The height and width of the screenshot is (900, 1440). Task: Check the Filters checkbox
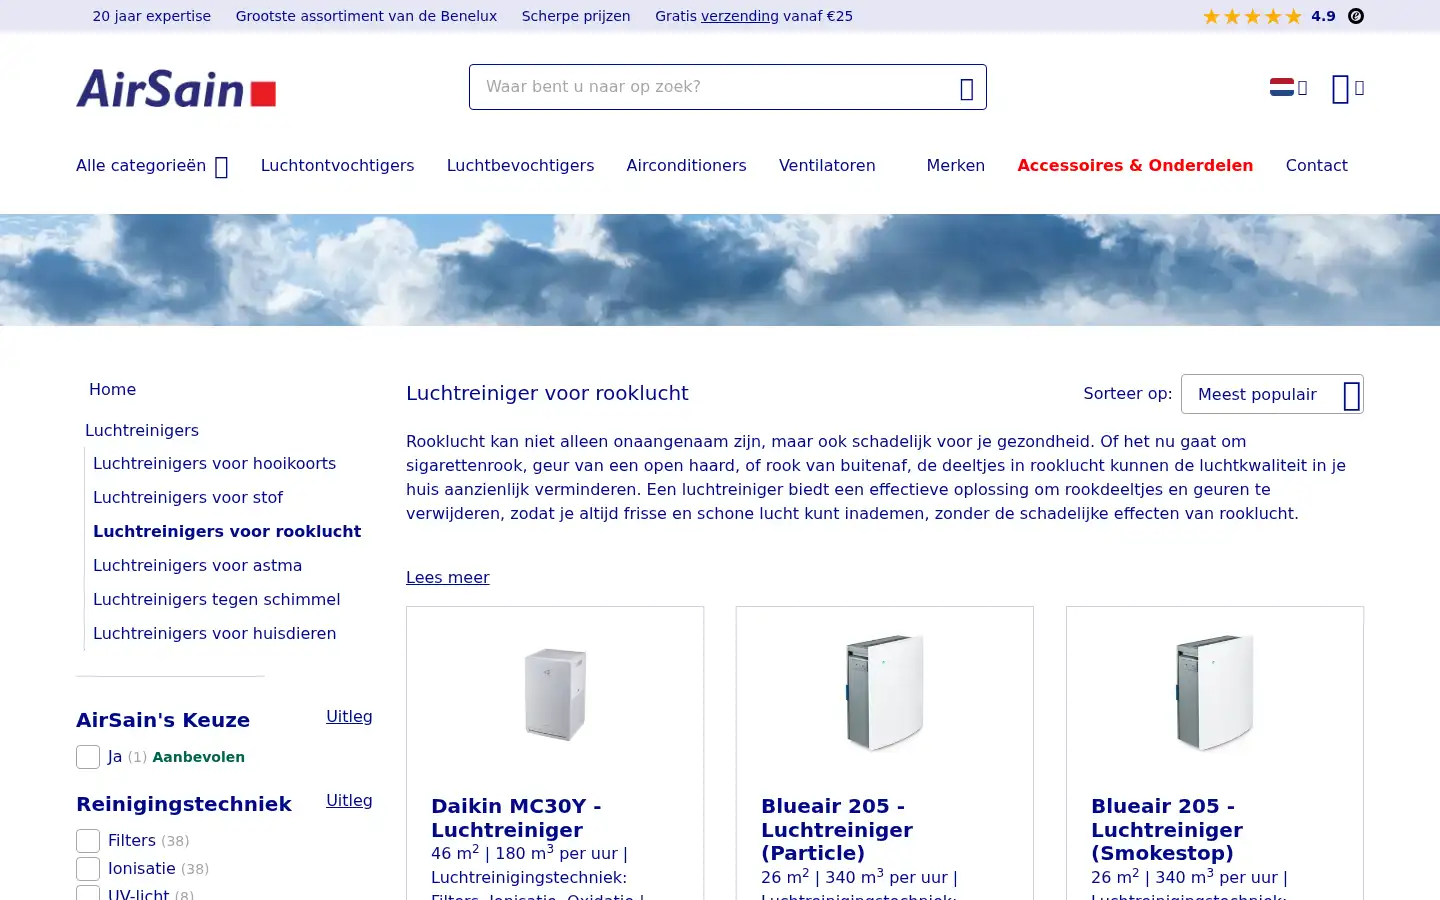[x=88, y=841]
